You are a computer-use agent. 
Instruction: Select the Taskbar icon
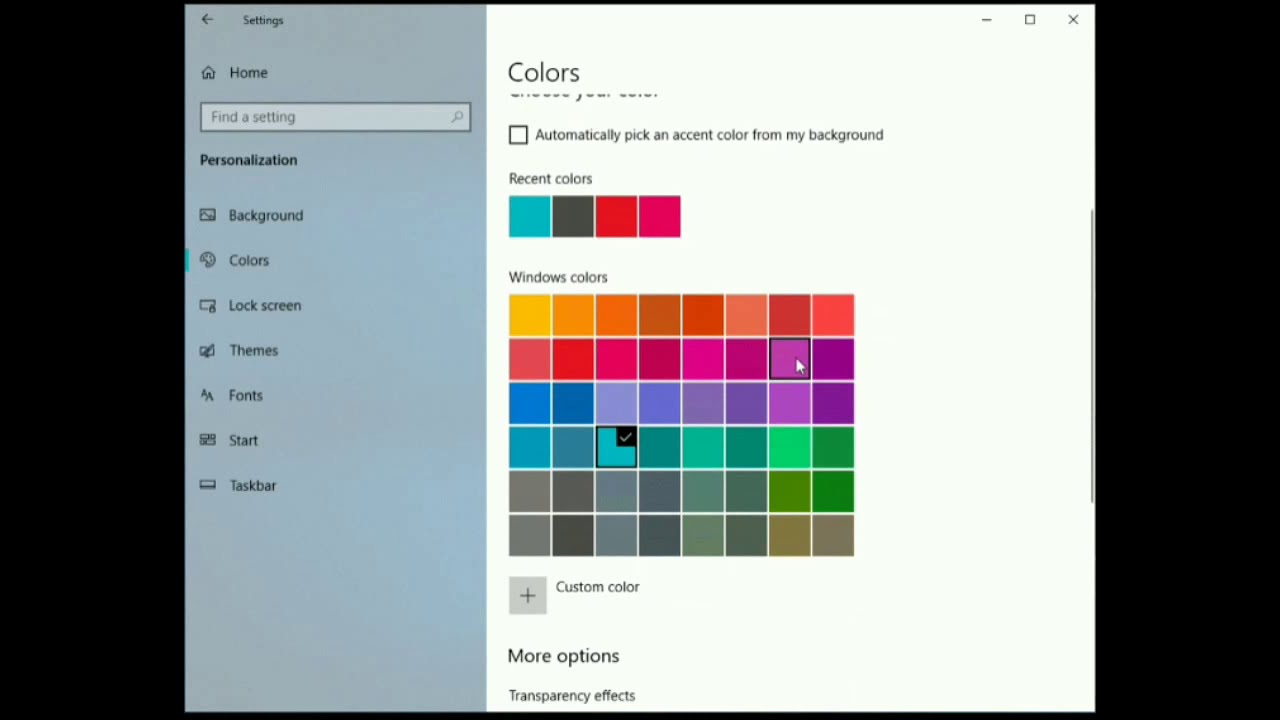[x=208, y=485]
